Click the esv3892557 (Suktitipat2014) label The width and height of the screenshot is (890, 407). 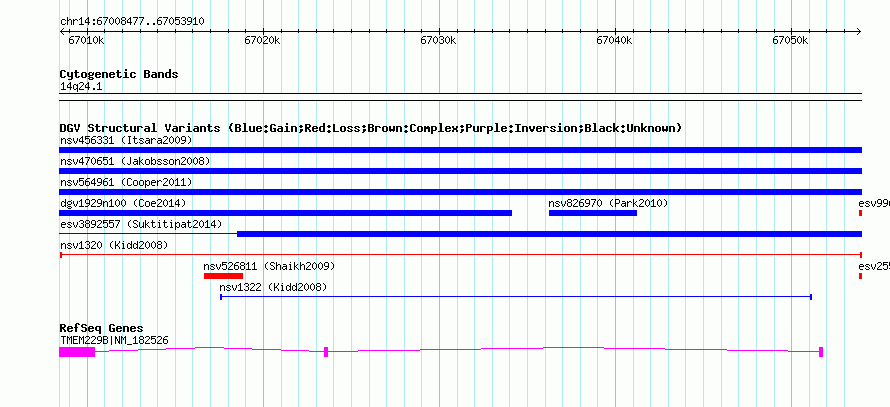pos(141,224)
